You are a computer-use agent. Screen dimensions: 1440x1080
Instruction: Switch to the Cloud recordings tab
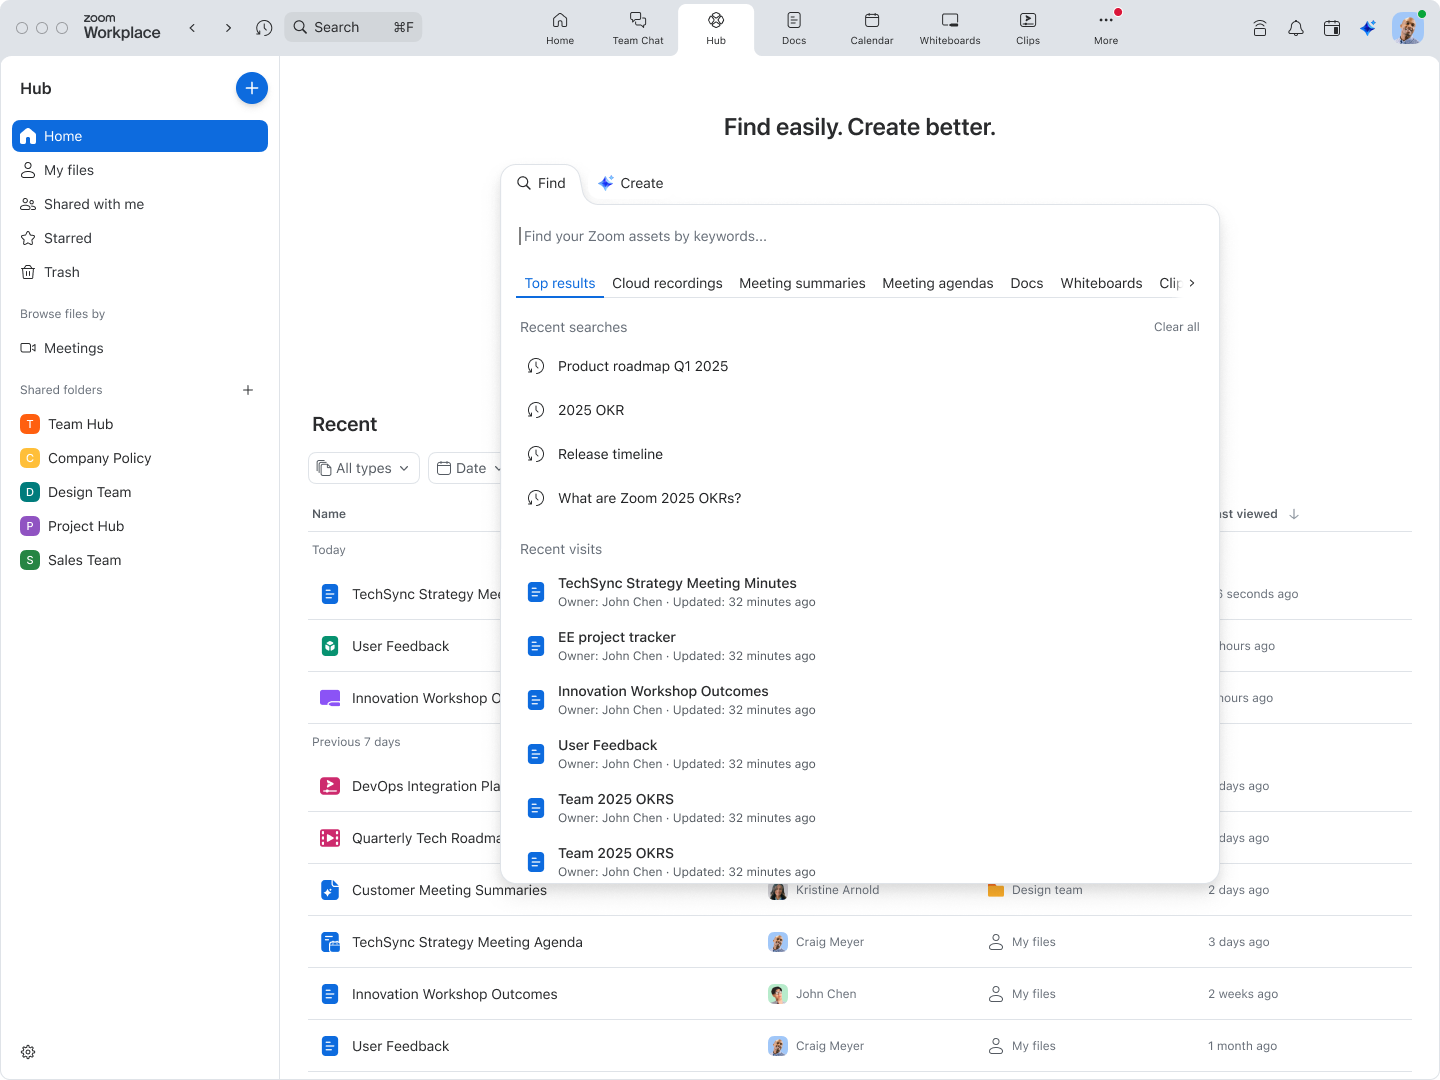click(667, 283)
